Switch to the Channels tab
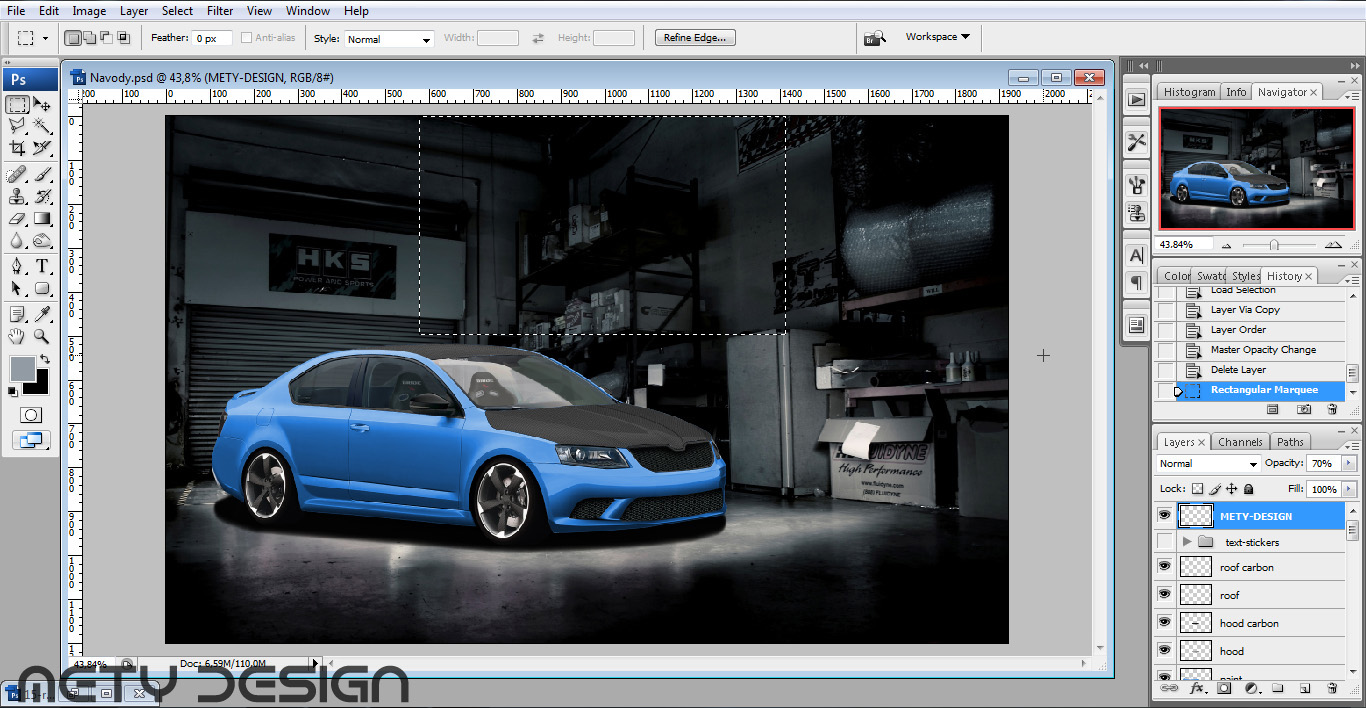Screen dimensions: 1366x708 [1240, 442]
